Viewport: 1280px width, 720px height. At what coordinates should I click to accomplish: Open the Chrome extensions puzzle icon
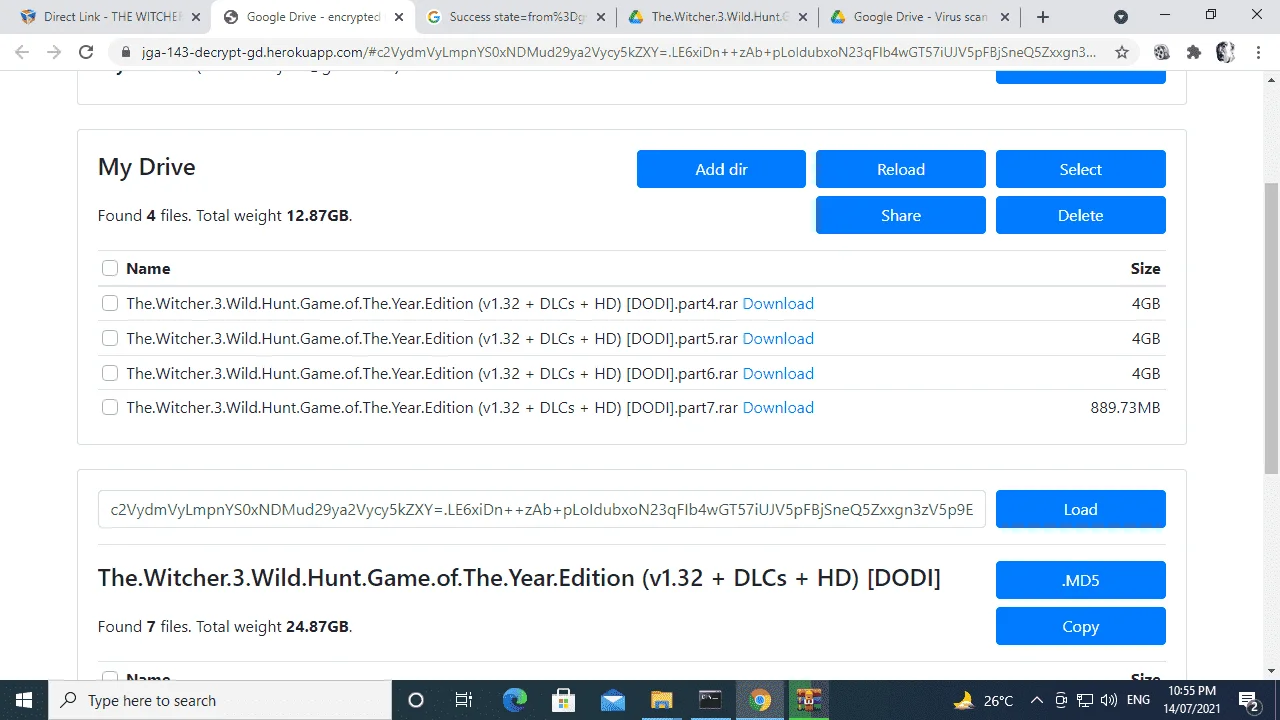coord(1193,52)
